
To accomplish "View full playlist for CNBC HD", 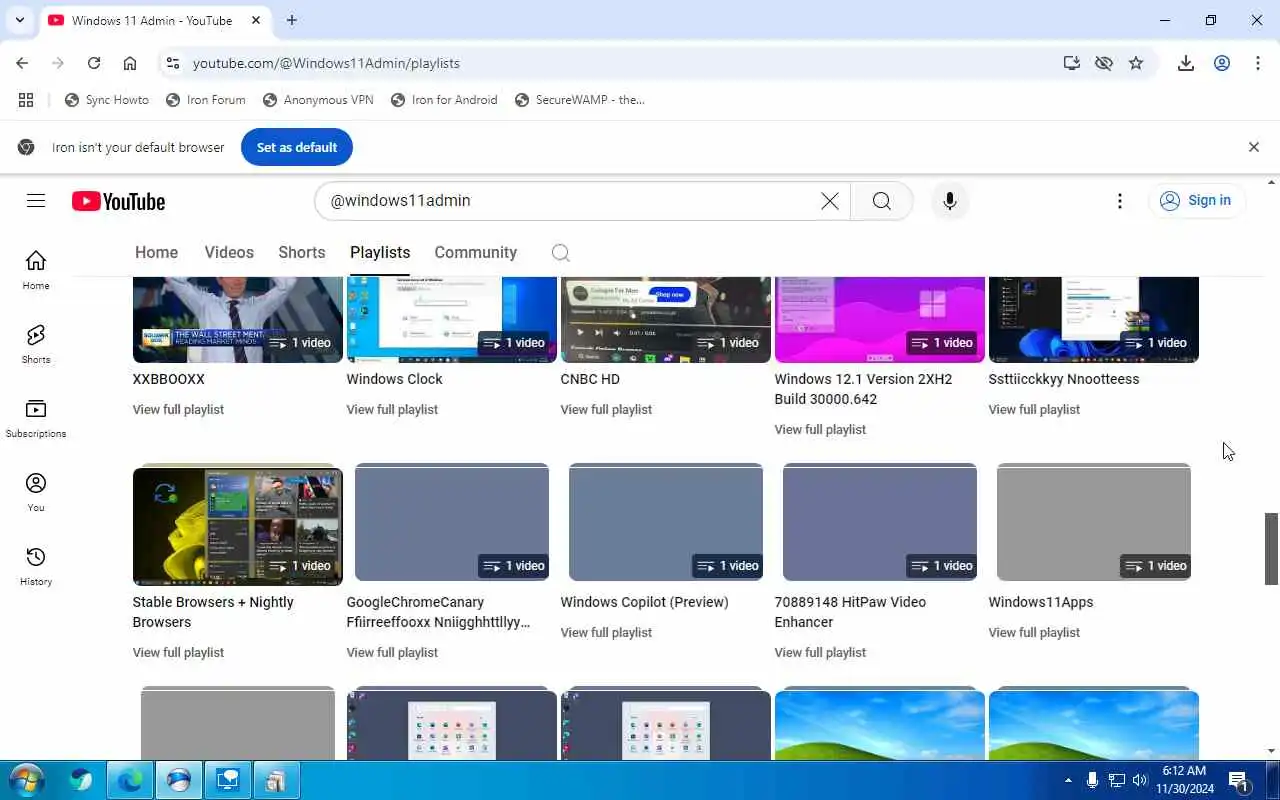I will [x=606, y=409].
